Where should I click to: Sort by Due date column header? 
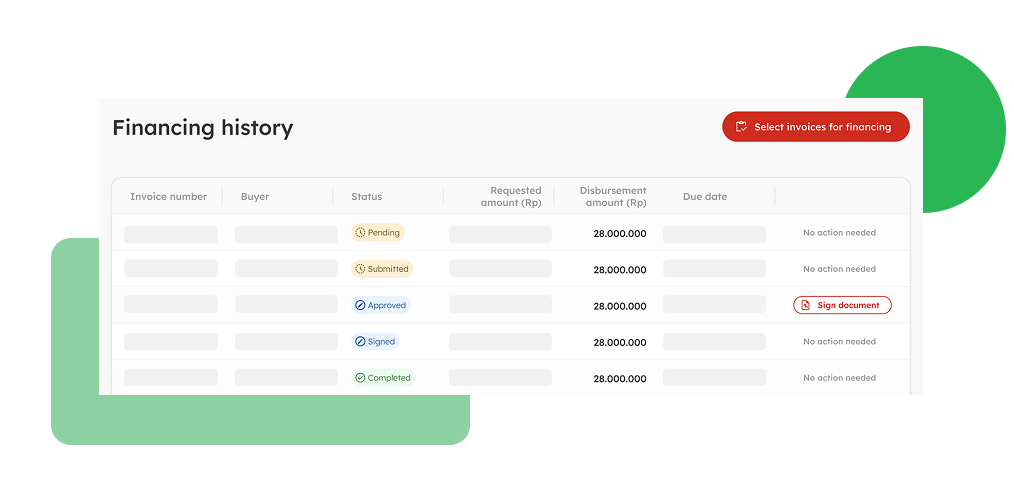click(x=705, y=197)
